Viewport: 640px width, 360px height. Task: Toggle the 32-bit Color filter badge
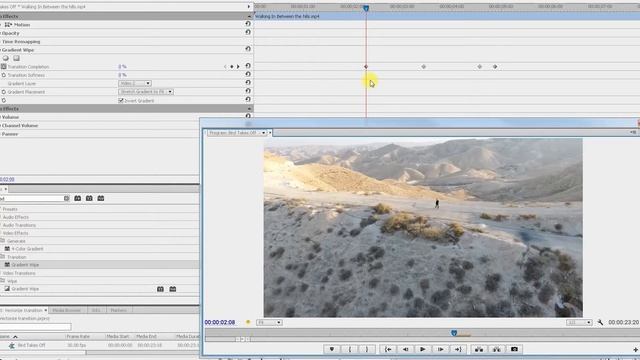pos(89,198)
